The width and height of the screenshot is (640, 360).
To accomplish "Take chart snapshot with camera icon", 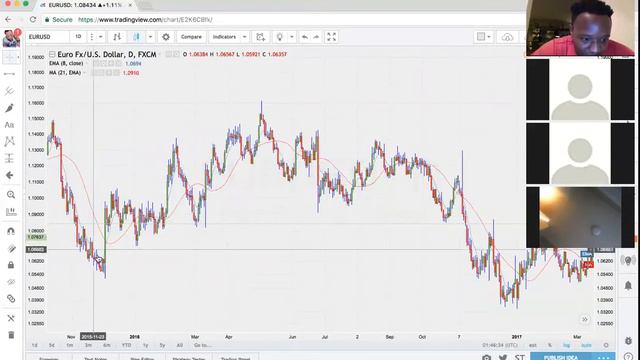I will coord(486,358).
